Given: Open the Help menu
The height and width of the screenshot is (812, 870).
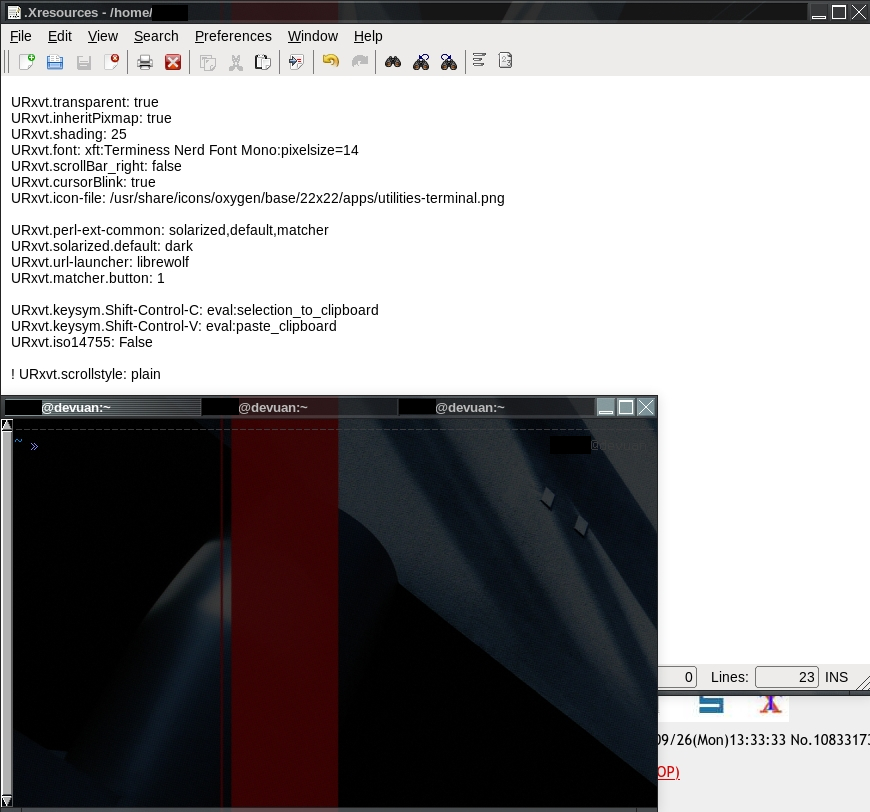Looking at the screenshot, I should coord(368,36).
